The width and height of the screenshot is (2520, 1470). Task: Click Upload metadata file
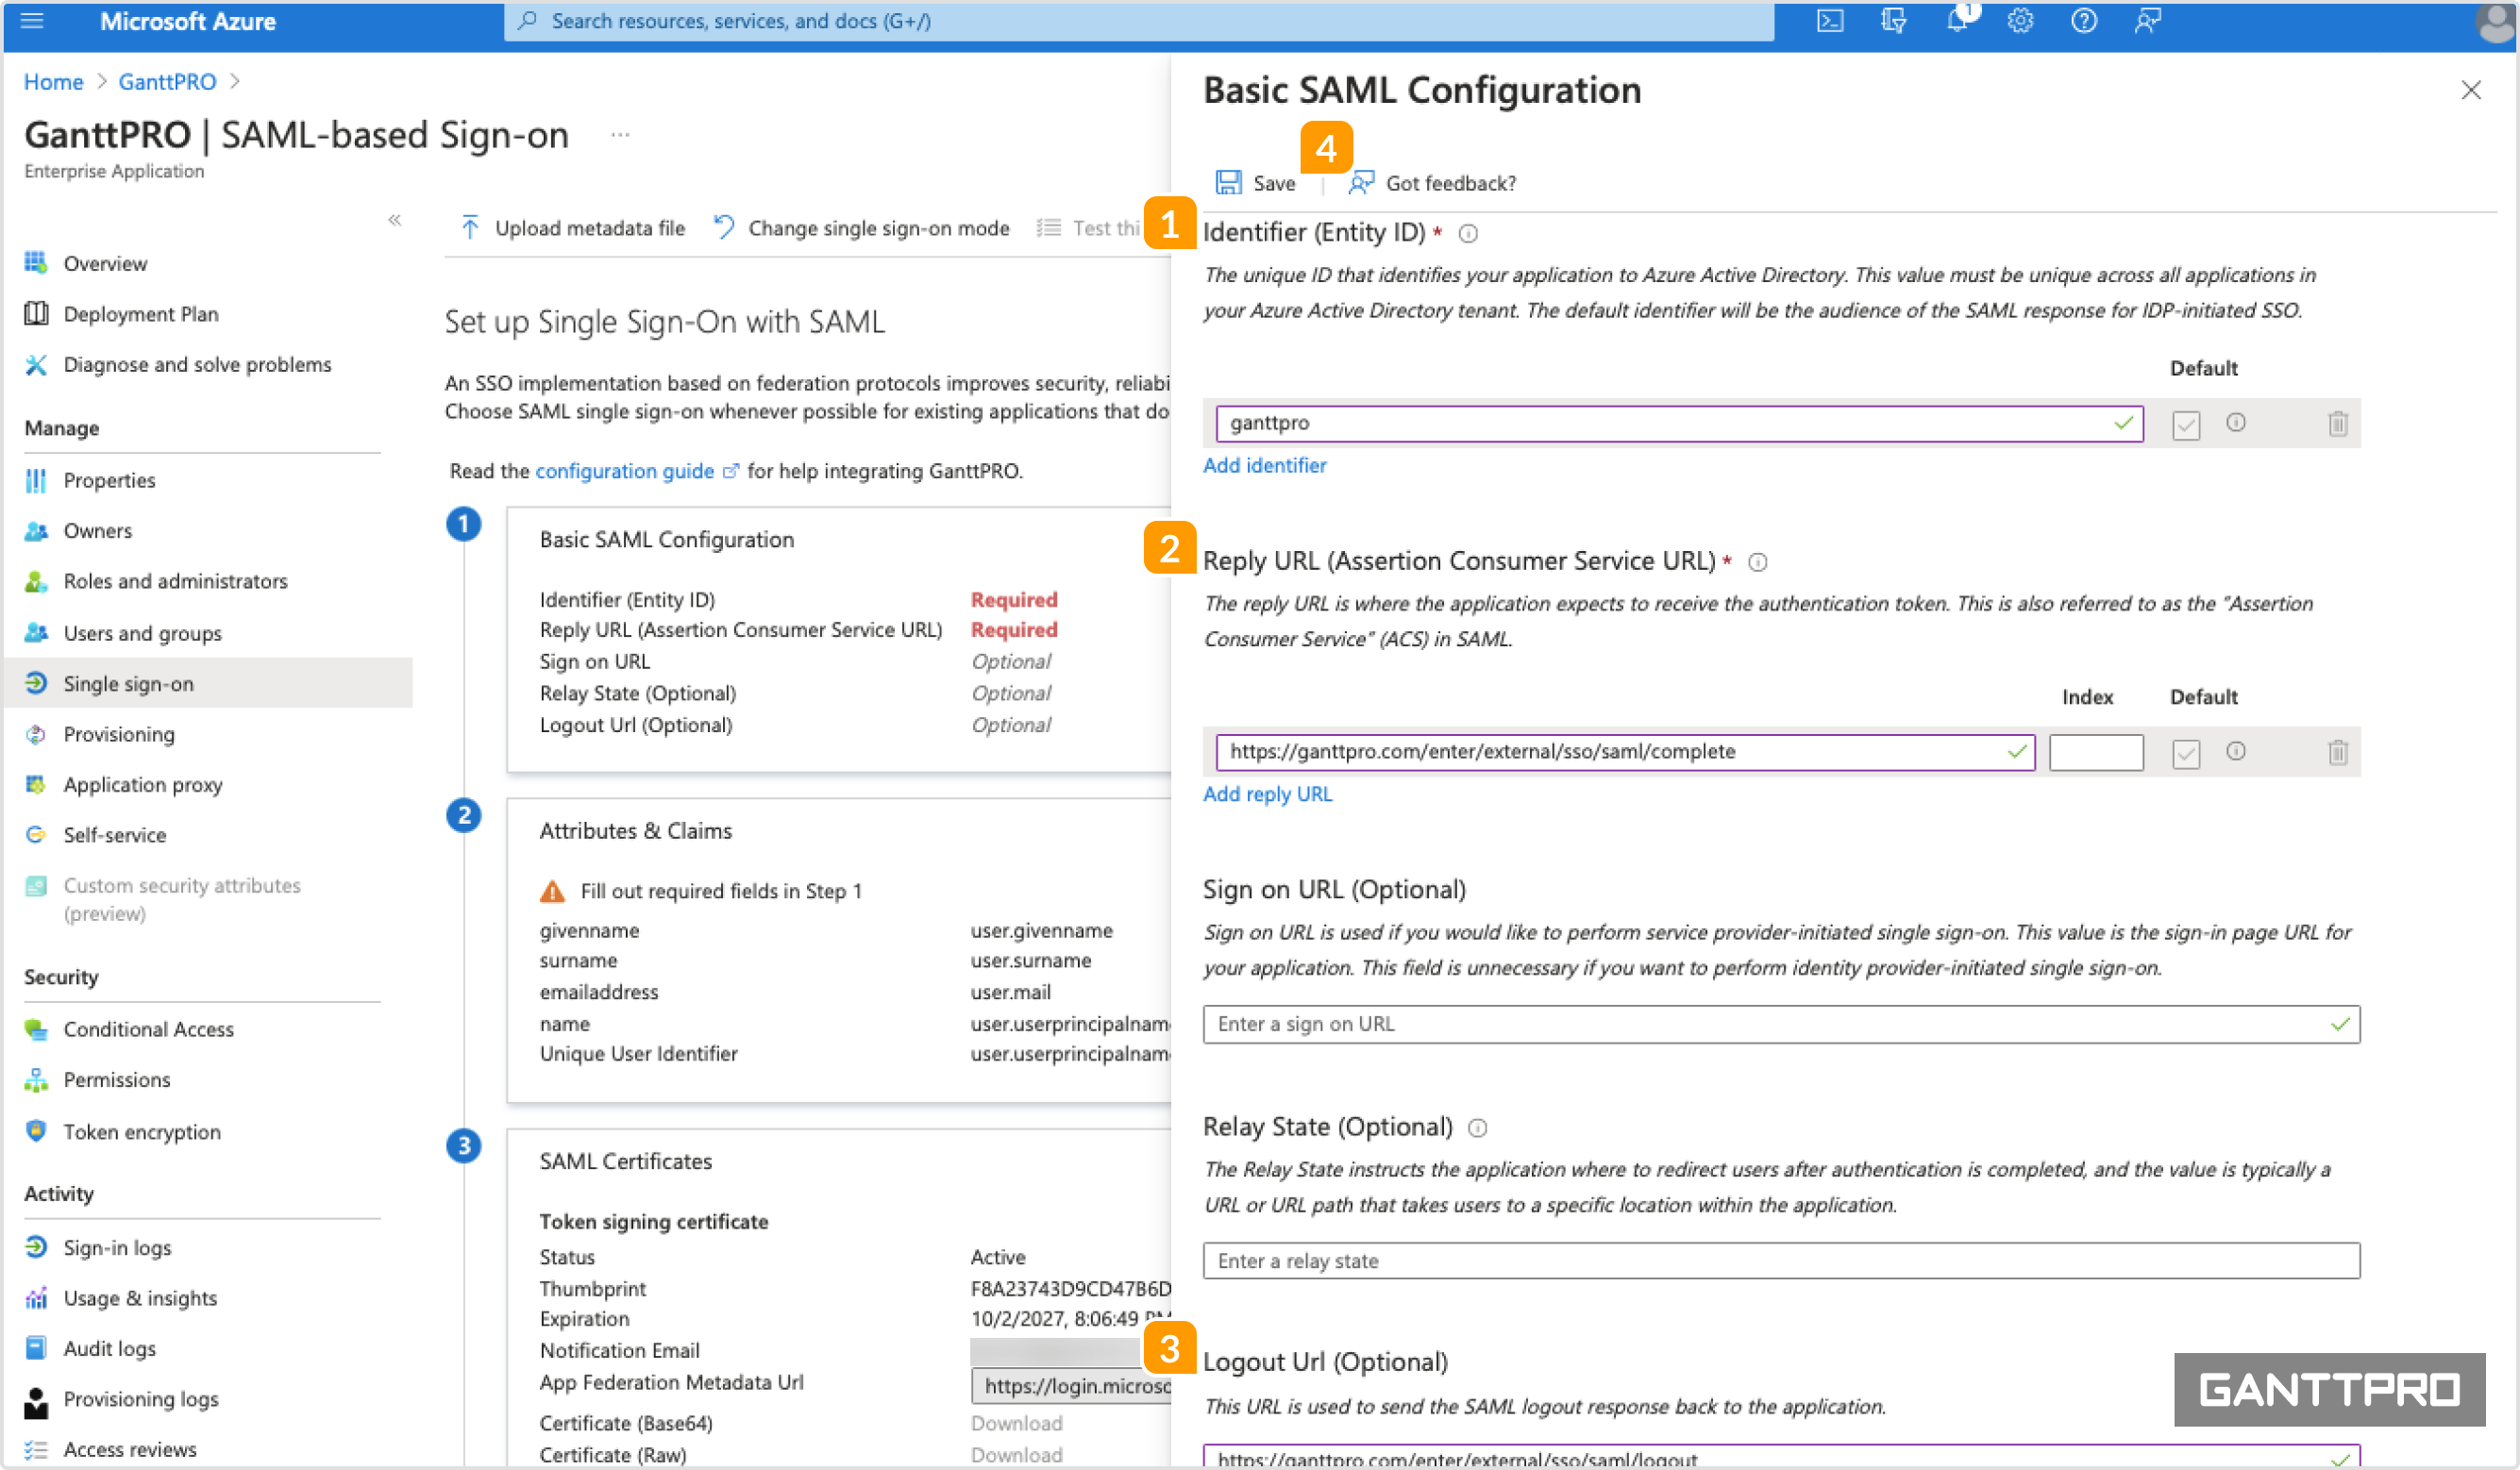pyautogui.click(x=573, y=228)
